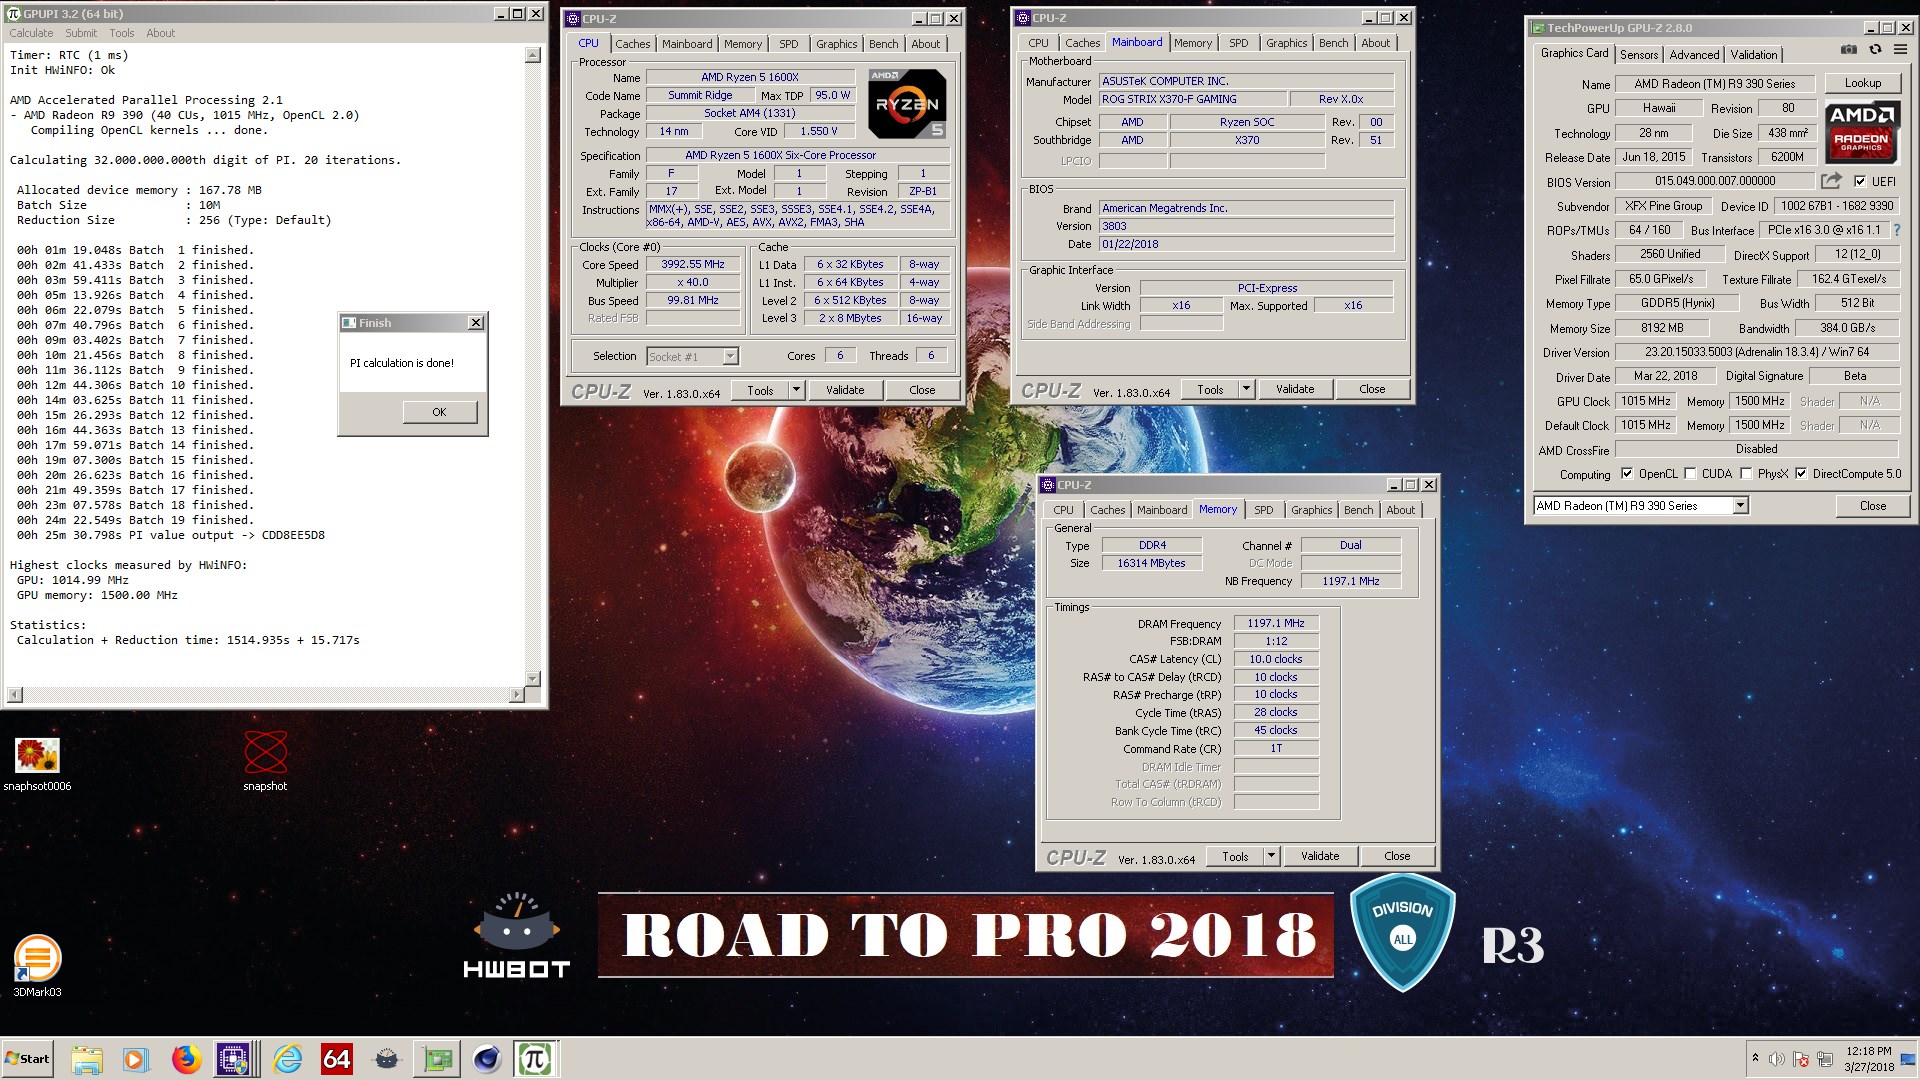Open Firefox from the taskbar
Viewport: 1920px width, 1080px height.
pos(186,1059)
